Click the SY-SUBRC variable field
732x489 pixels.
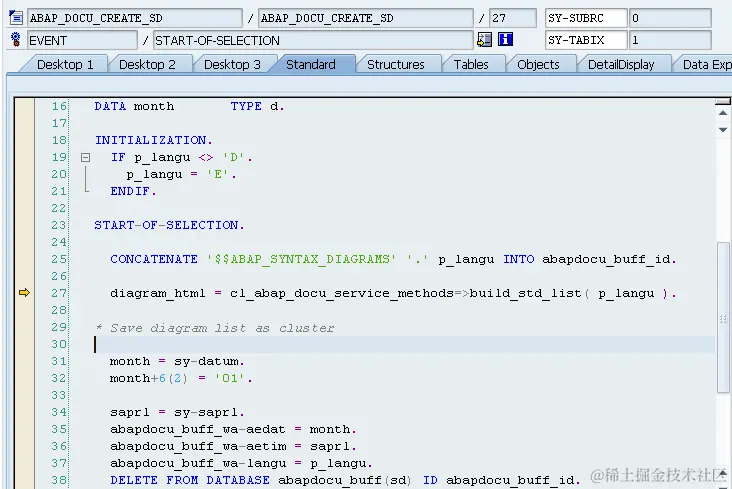[x=586, y=18]
